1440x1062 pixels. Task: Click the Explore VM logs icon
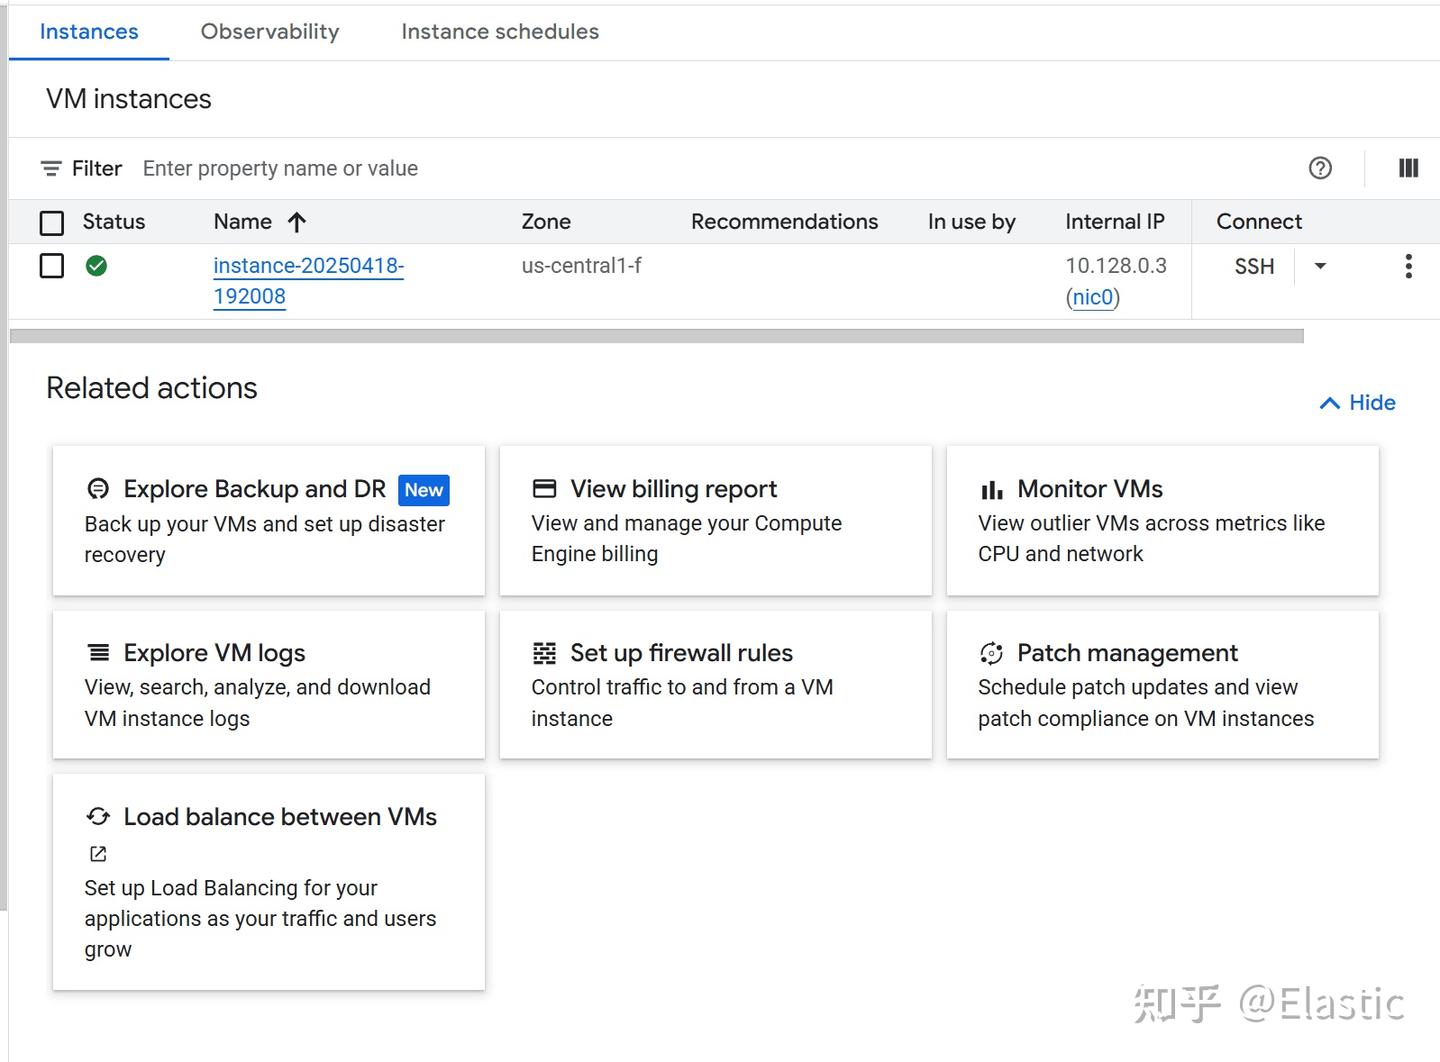[x=97, y=652]
